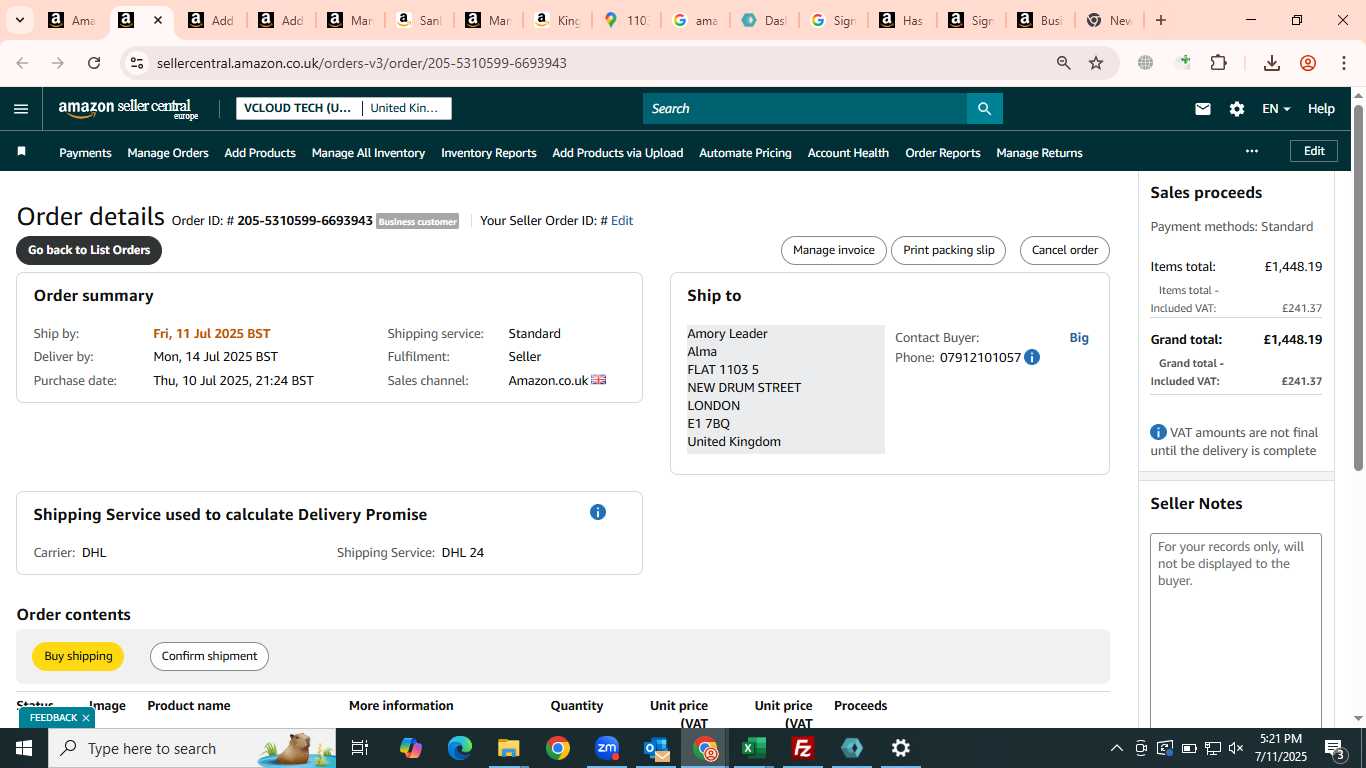The width and height of the screenshot is (1366, 768).
Task: Open Excel from the taskbar
Action: [753, 748]
